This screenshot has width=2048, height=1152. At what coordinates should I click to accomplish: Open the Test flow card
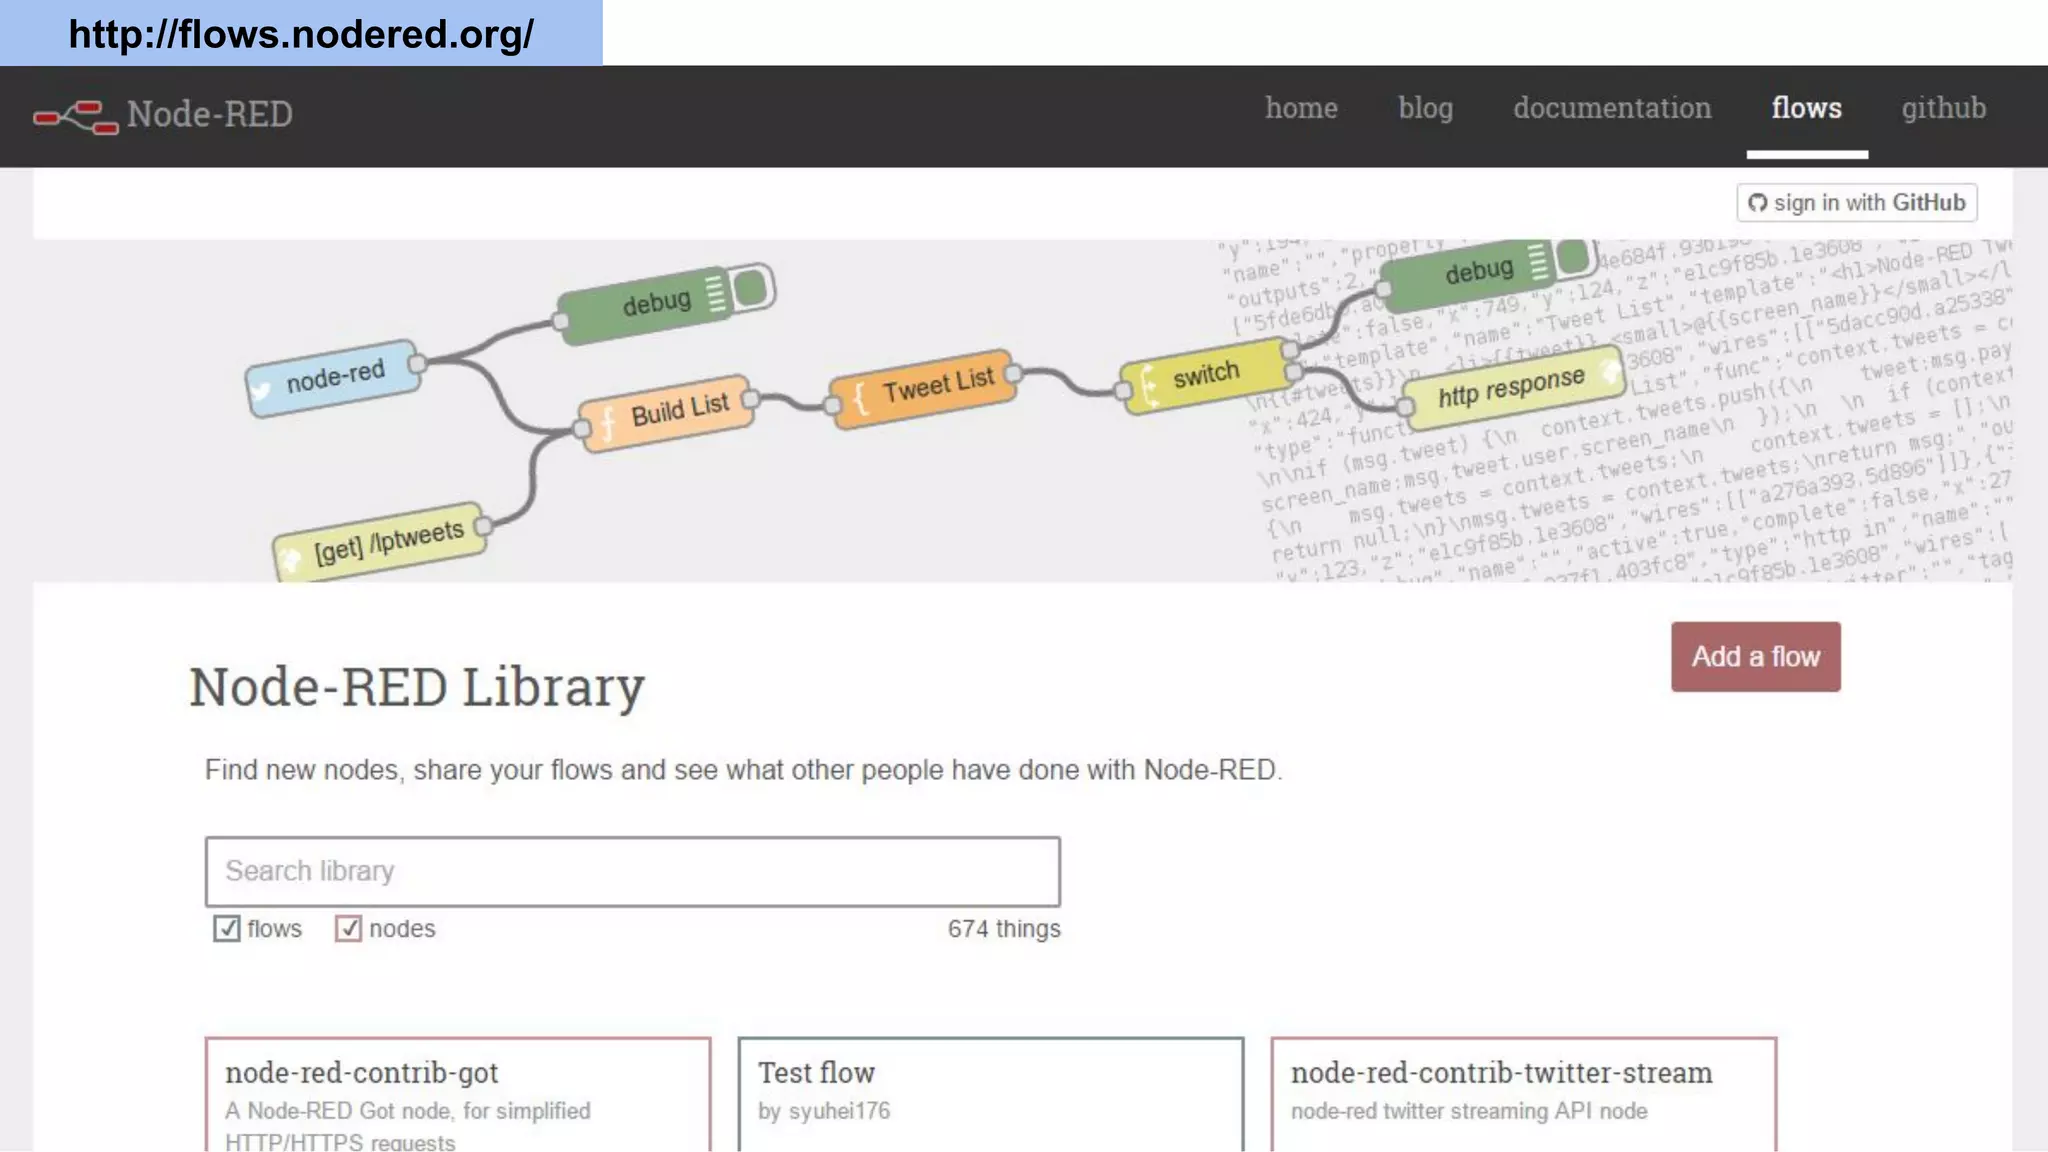coord(990,1094)
